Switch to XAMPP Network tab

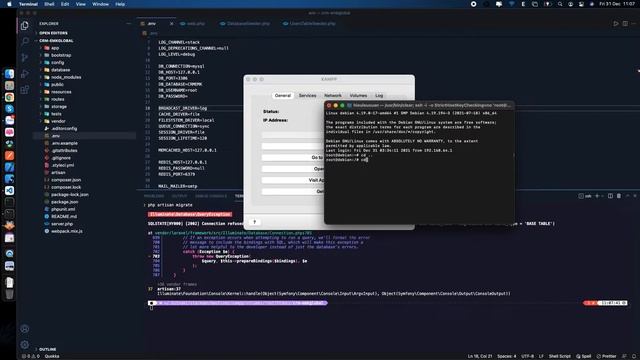coord(333,96)
